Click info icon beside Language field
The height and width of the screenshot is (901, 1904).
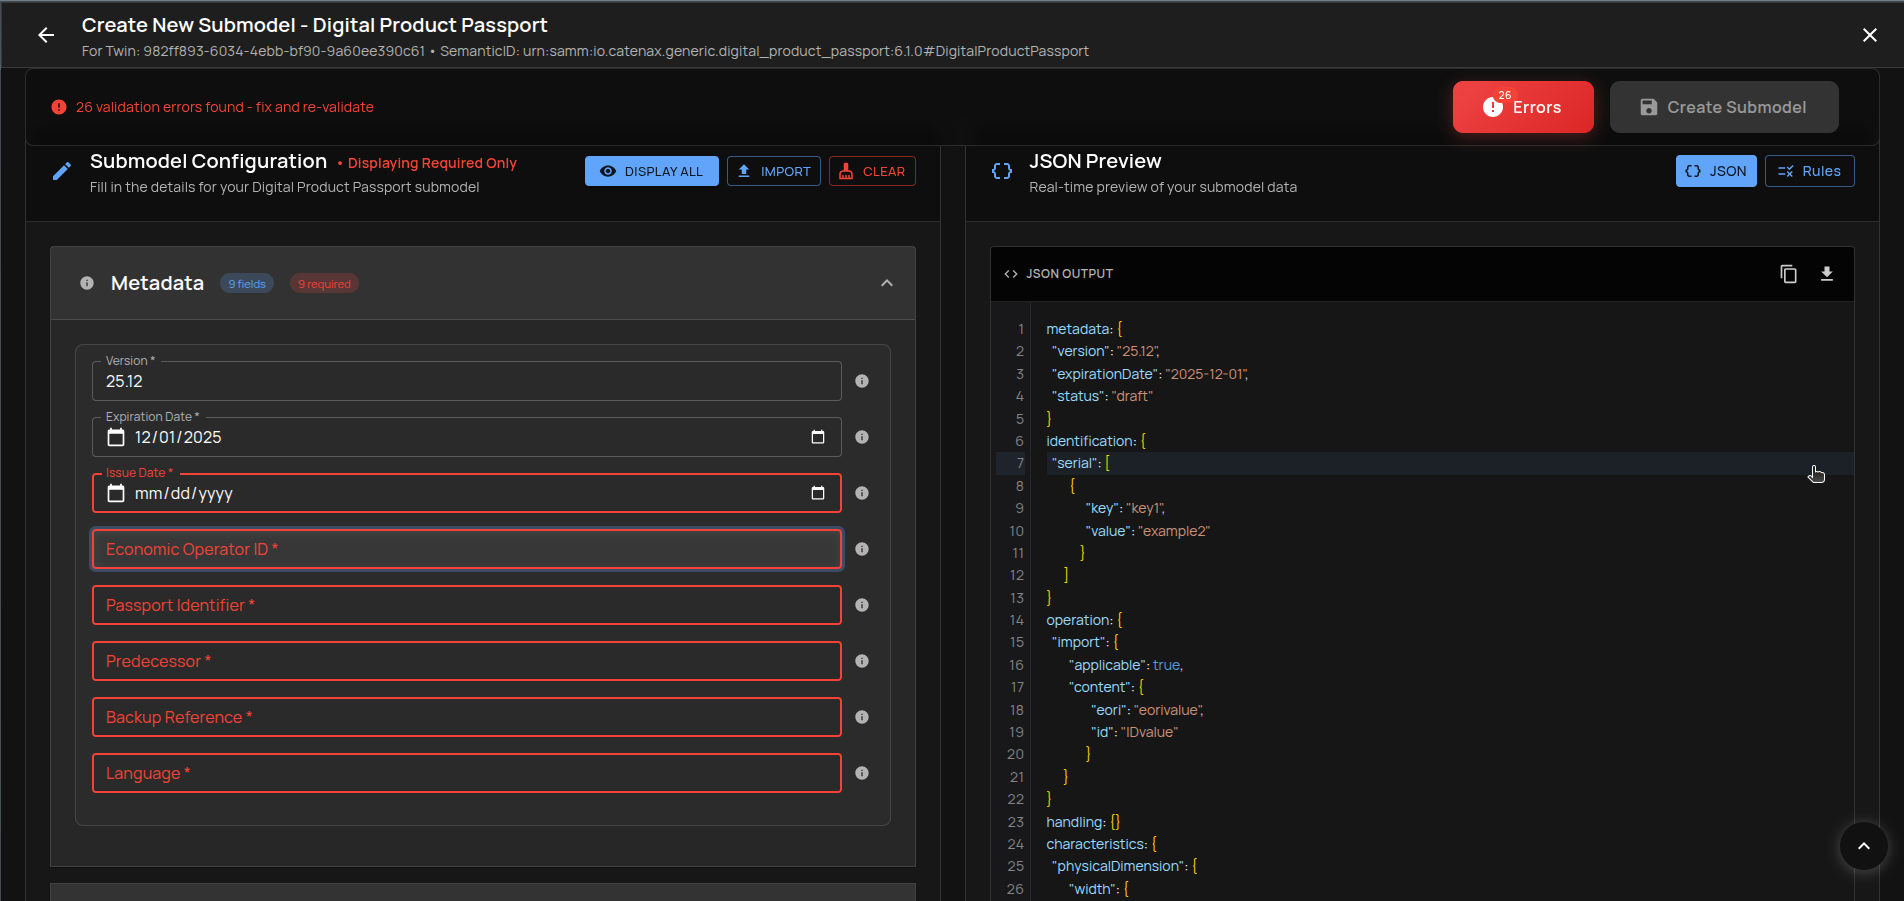(x=862, y=773)
